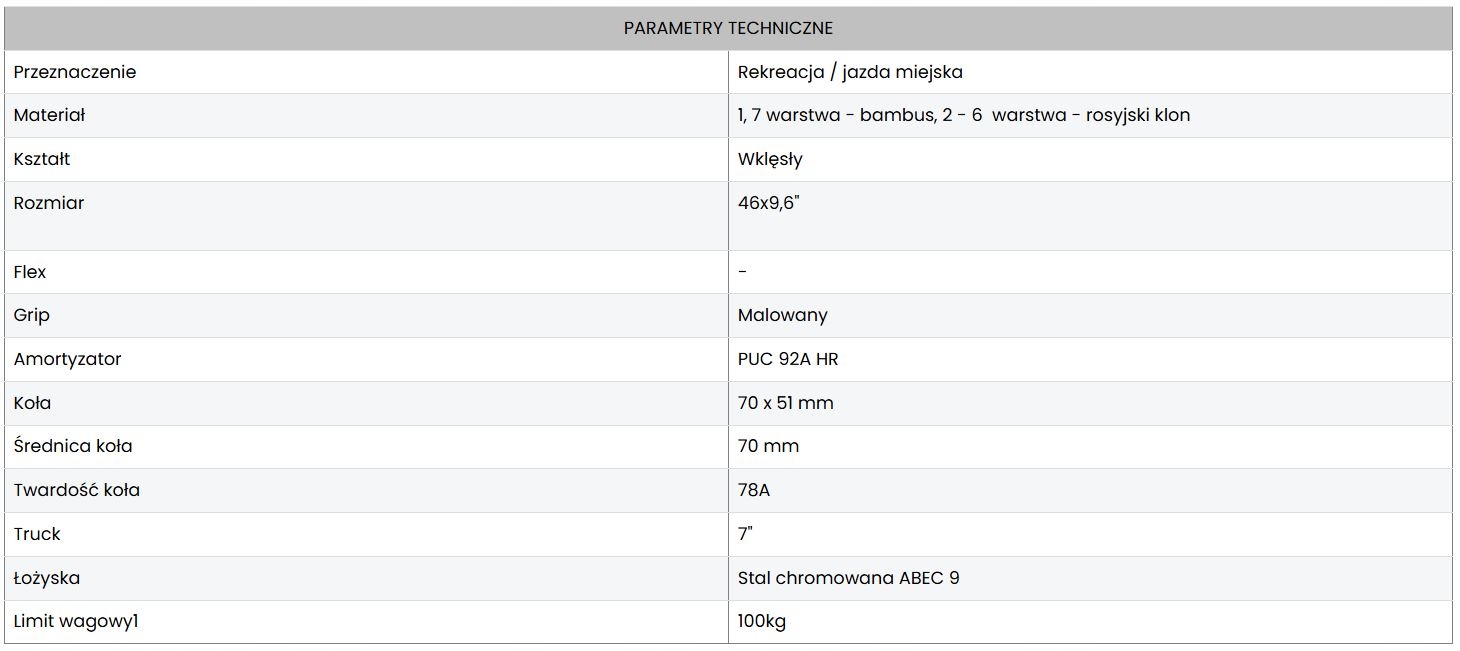Image resolution: width=1460 pixels, height=651 pixels.
Task: Click the Przeznaczenie row label
Action: (x=75, y=72)
